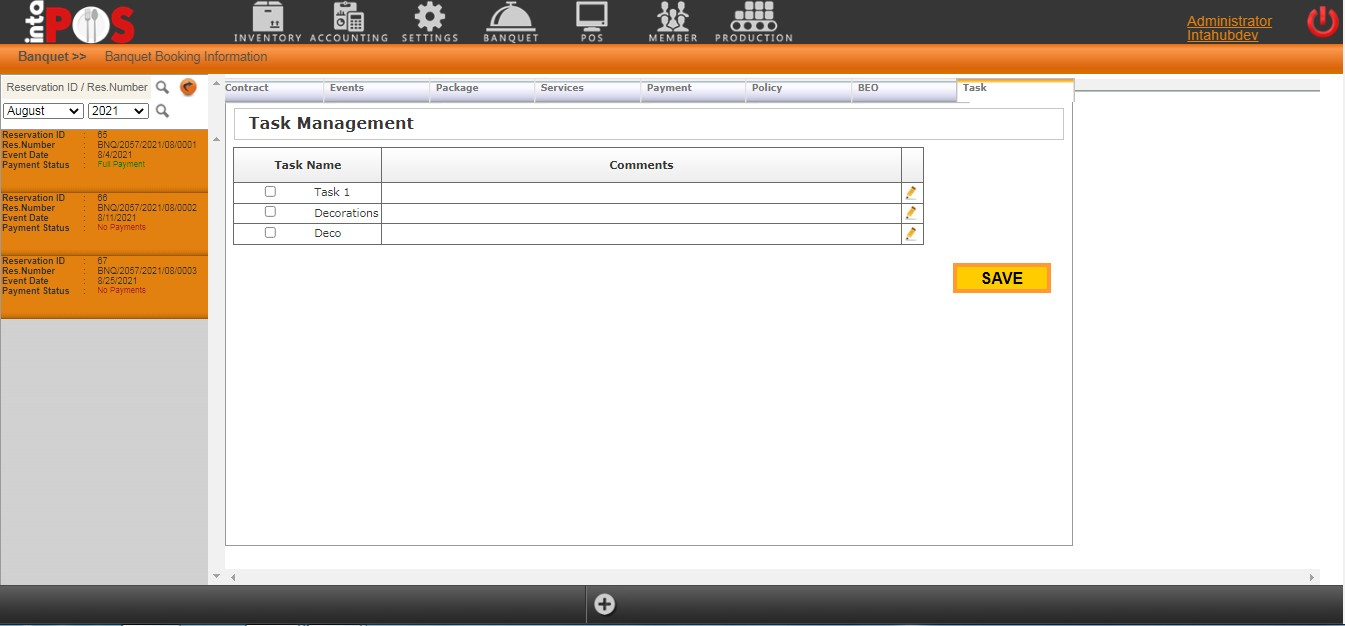Tick the Decorations task checkbox
This screenshot has height=626, width=1345.
point(270,212)
